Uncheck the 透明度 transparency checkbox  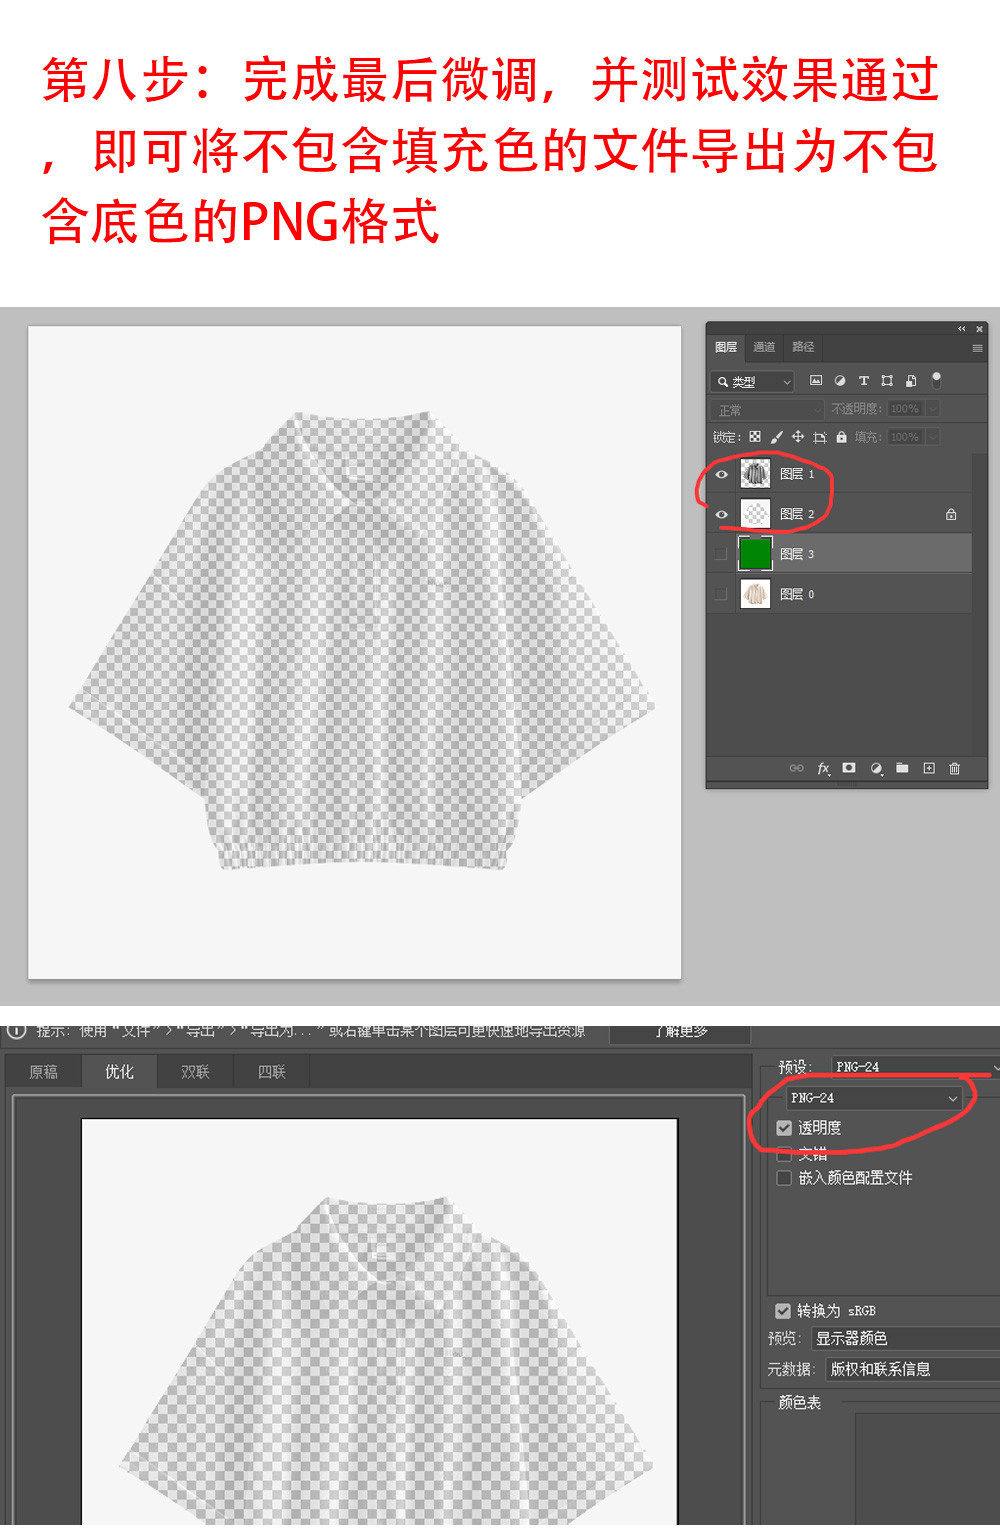[784, 1128]
